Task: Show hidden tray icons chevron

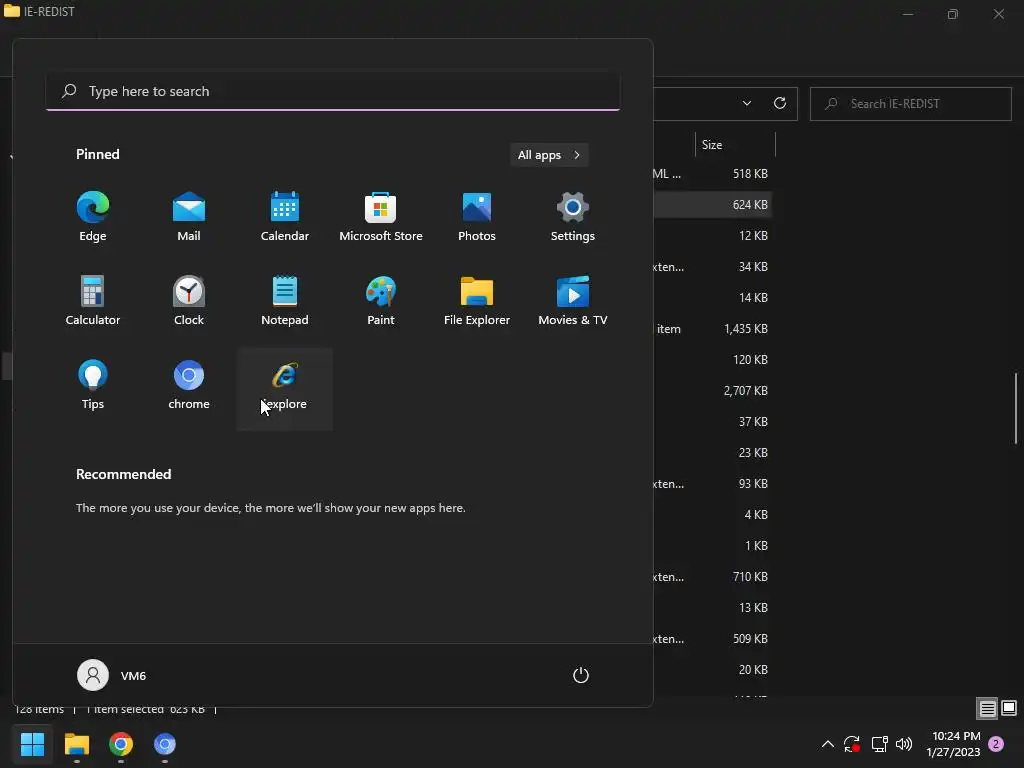Action: (x=827, y=744)
